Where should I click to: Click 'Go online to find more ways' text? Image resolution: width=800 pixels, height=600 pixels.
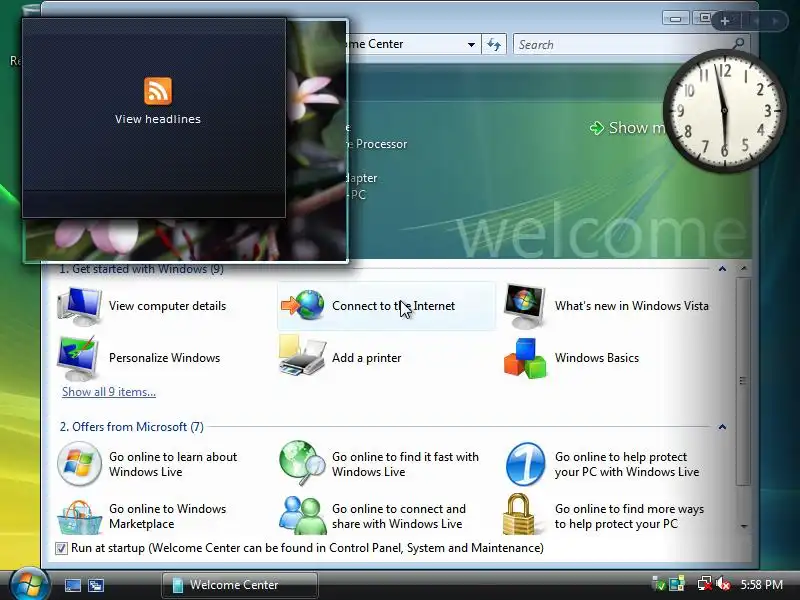click(x=629, y=516)
